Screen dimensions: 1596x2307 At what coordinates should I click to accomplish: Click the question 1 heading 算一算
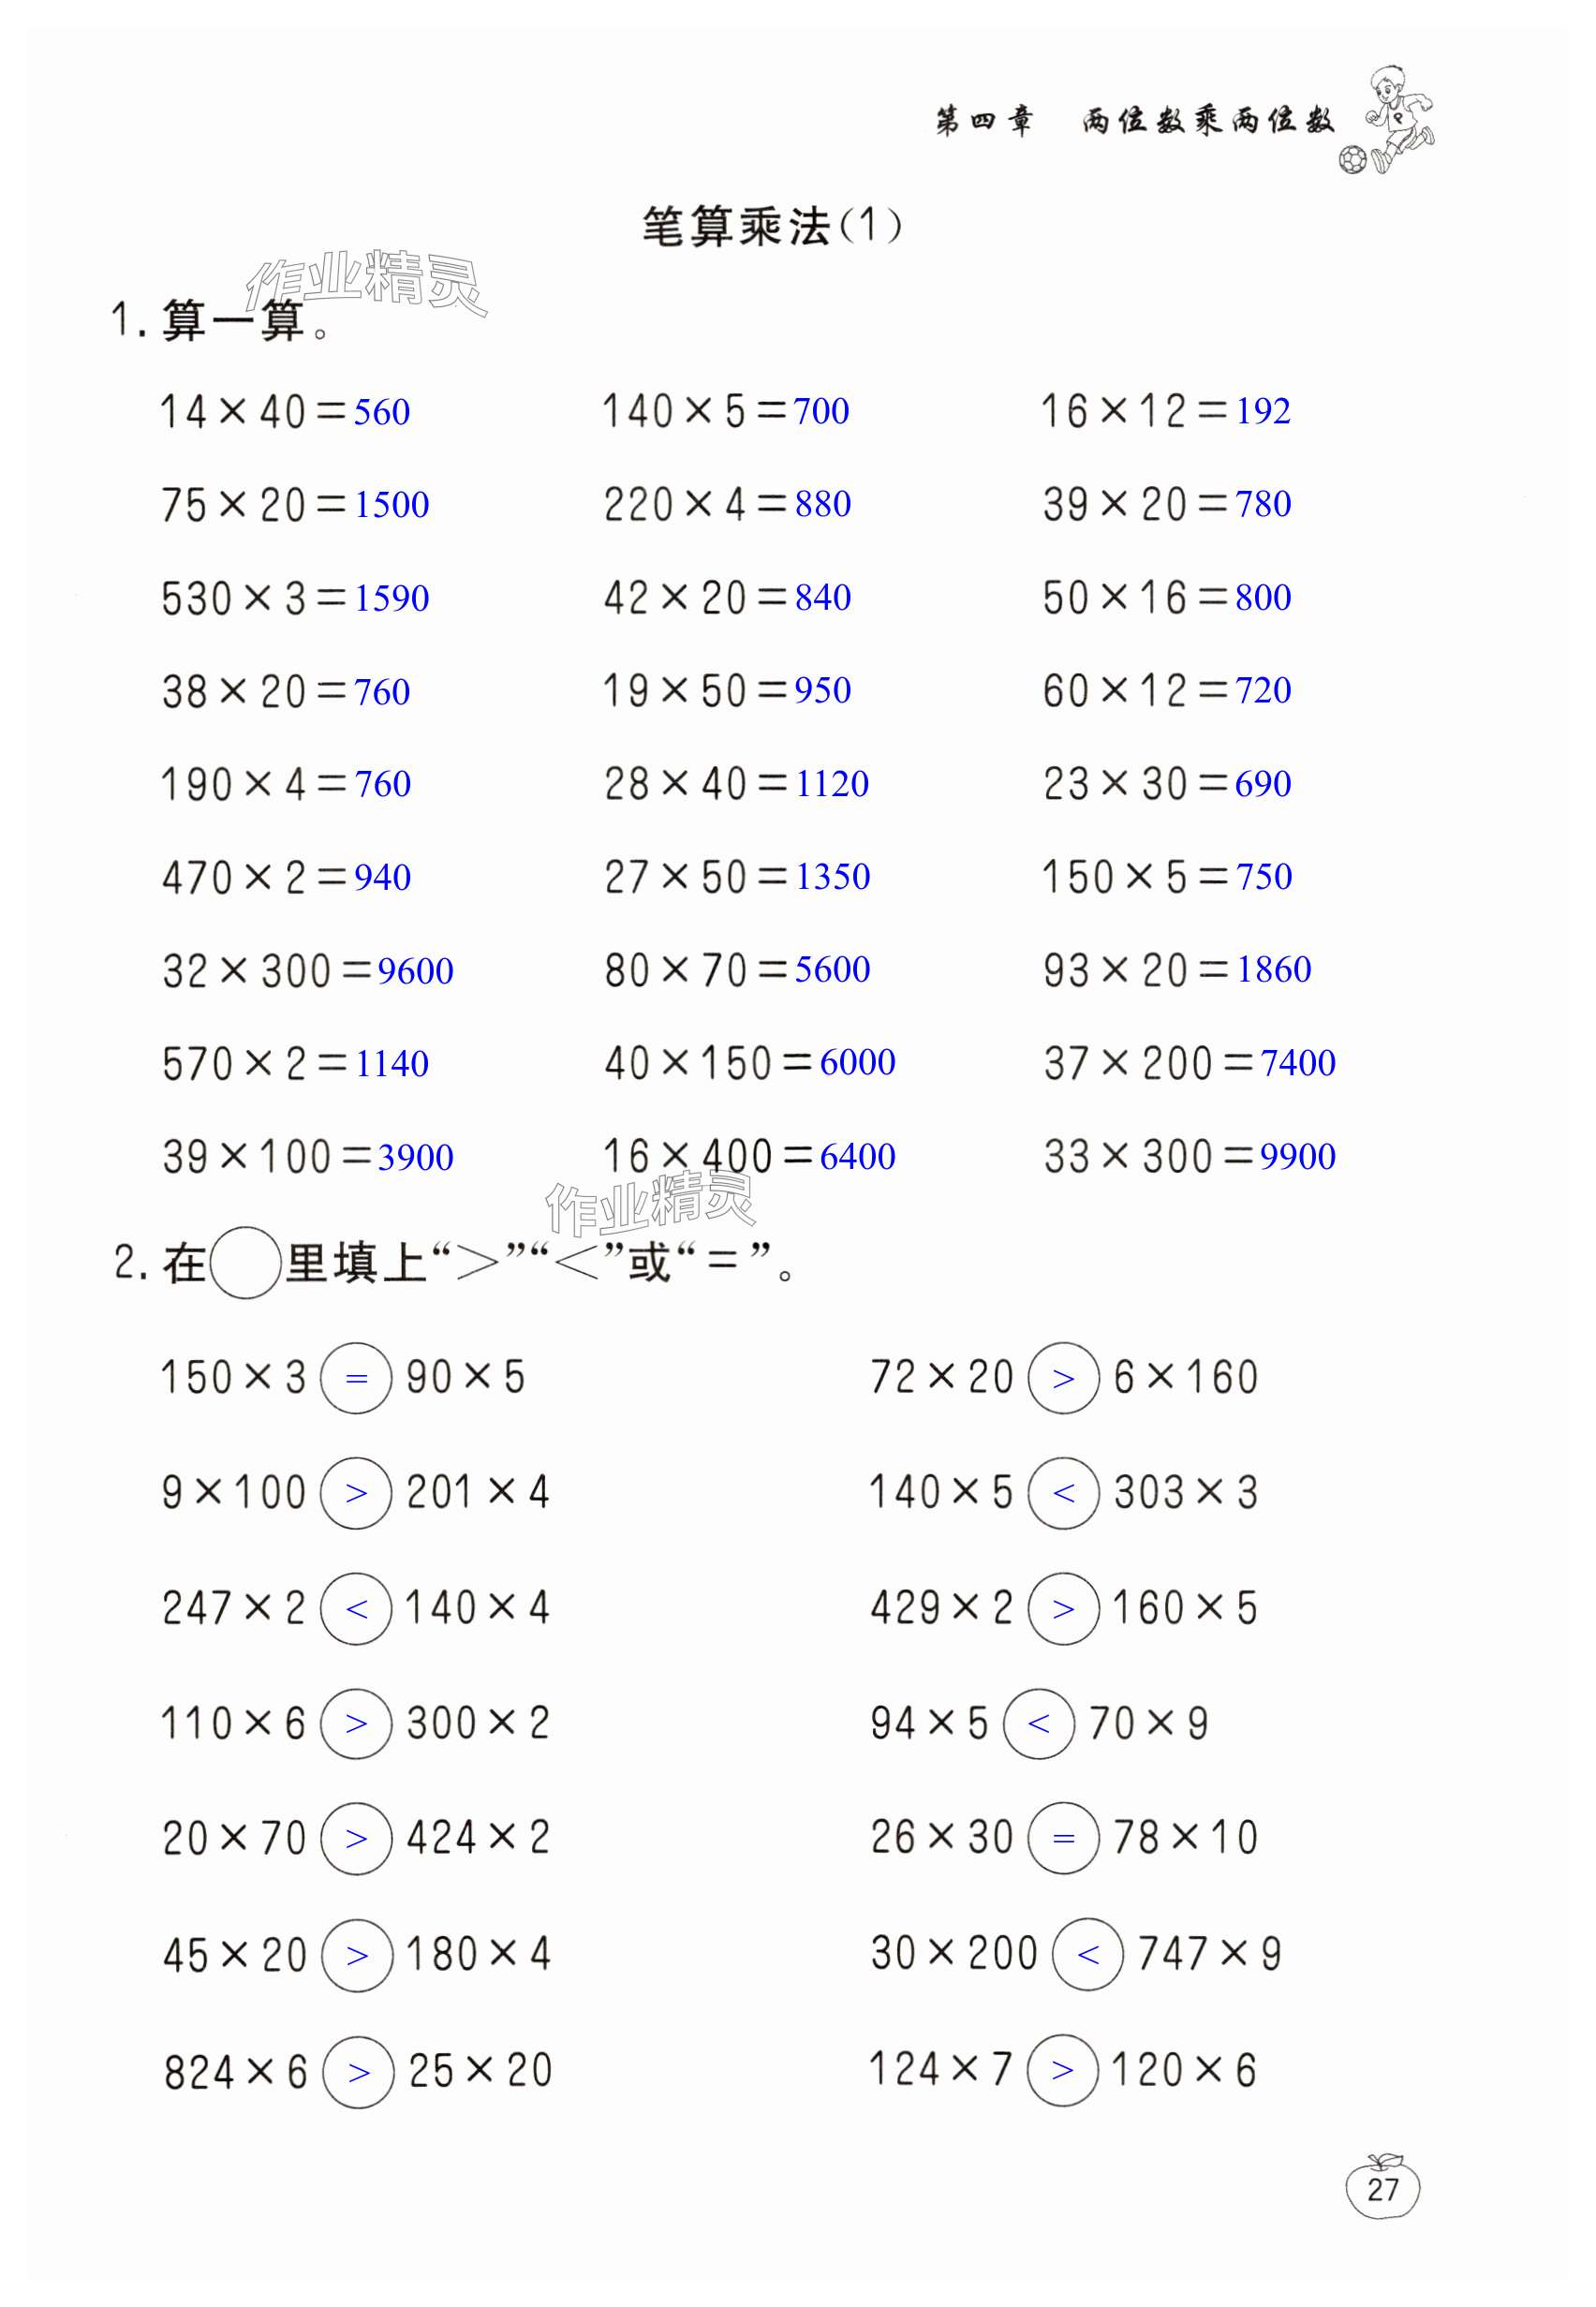tap(234, 321)
